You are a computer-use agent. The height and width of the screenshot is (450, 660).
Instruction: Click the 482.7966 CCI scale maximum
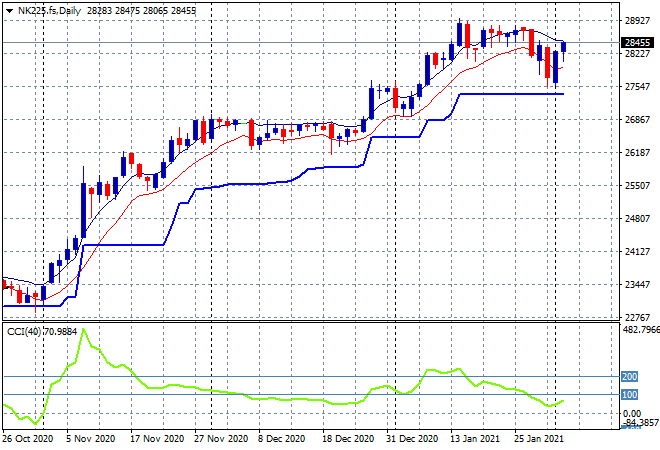641,329
